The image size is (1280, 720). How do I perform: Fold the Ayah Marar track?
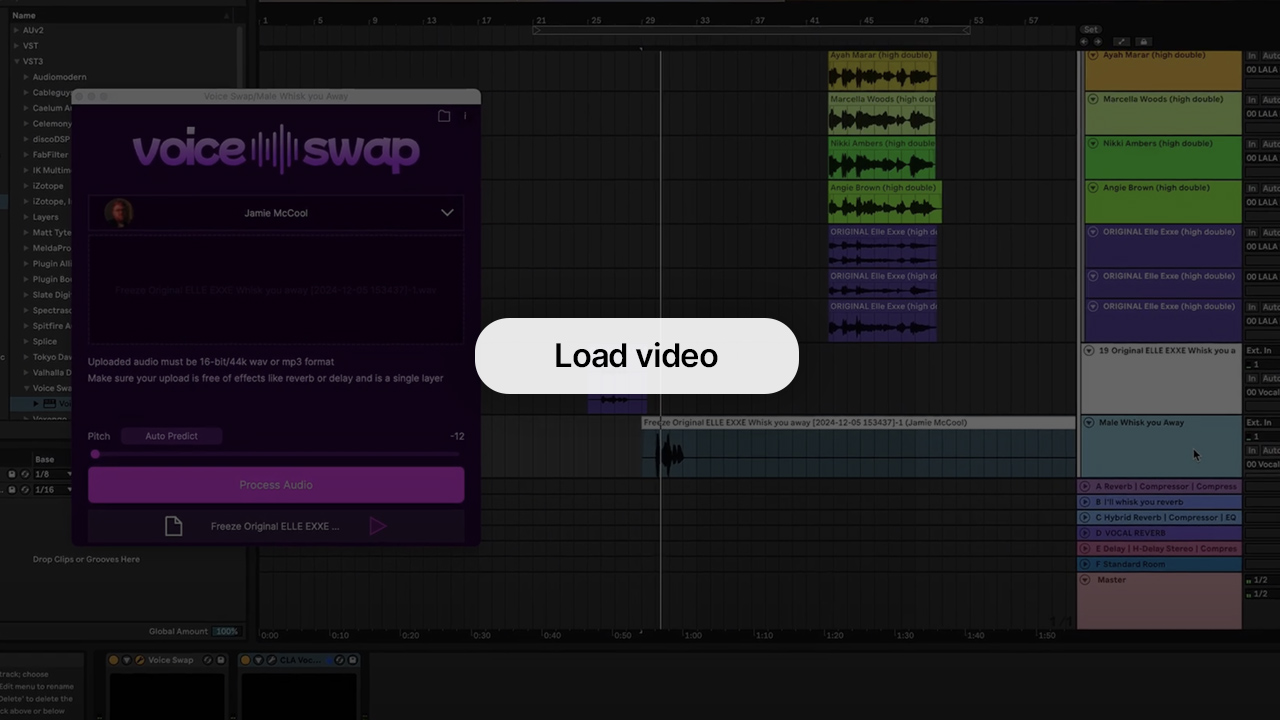click(x=1092, y=56)
